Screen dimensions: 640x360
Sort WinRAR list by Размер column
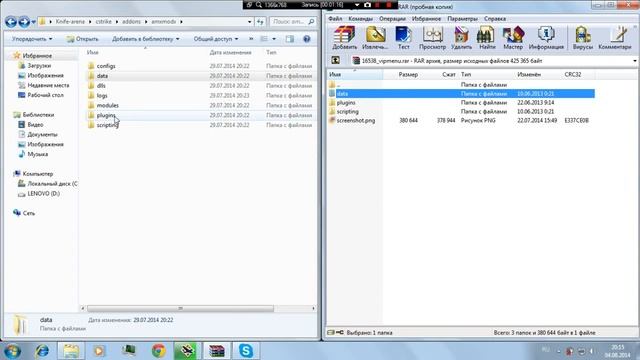[408, 74]
